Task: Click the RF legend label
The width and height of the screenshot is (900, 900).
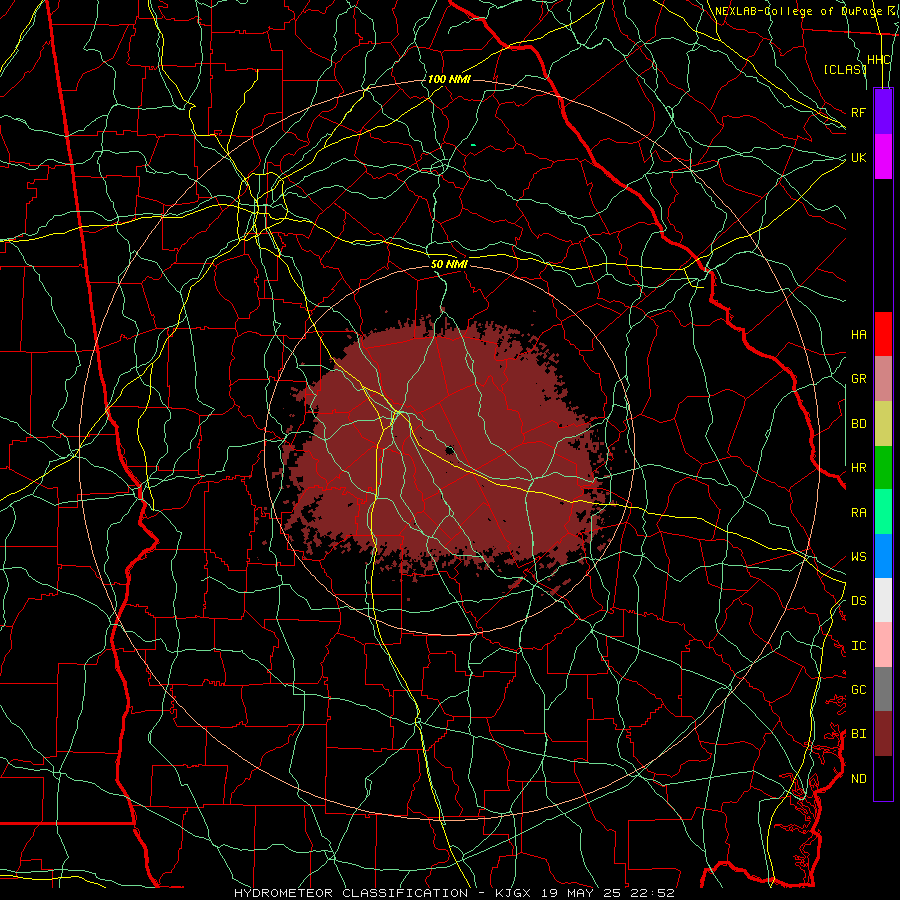Action: point(858,112)
